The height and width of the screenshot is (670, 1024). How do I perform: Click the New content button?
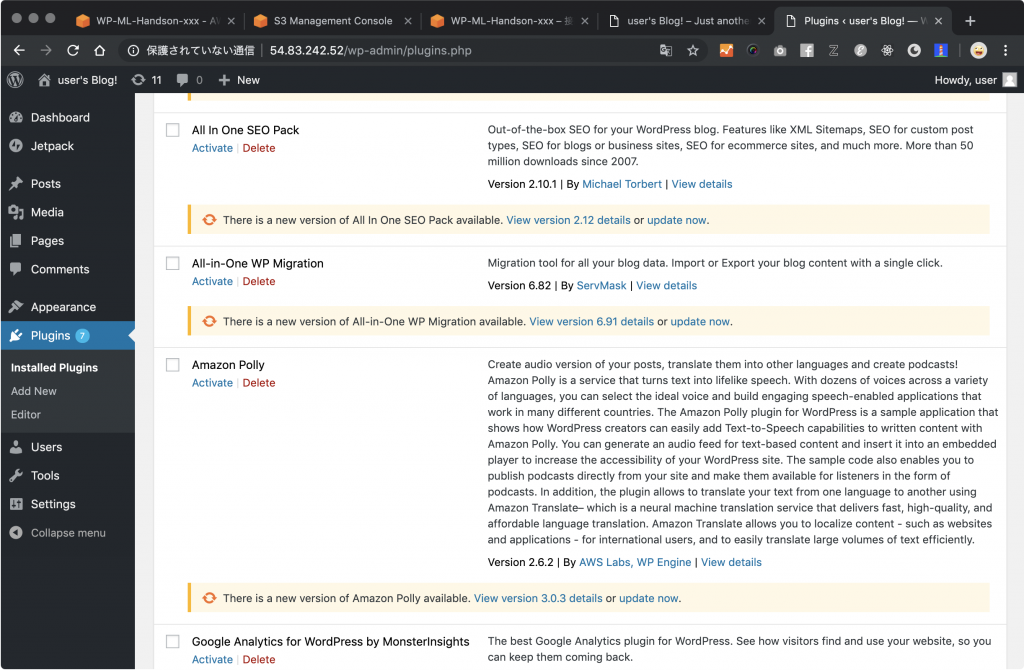[x=239, y=80]
